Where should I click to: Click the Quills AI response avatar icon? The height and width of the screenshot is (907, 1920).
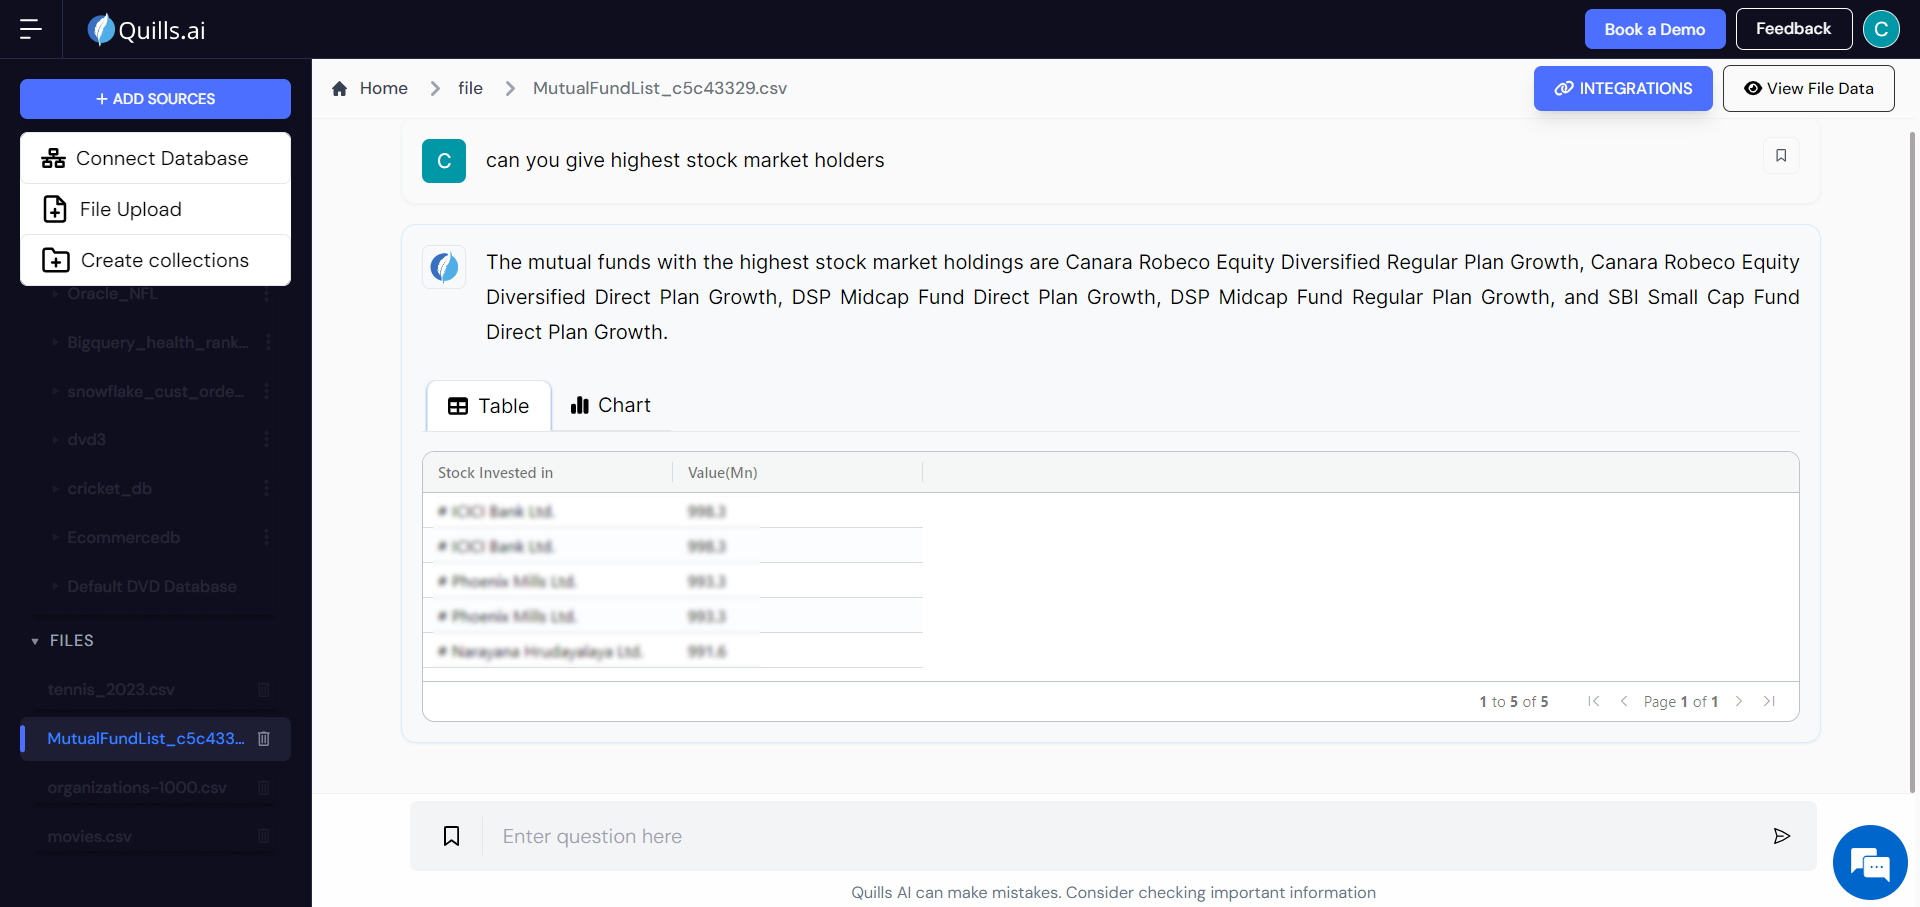tap(444, 267)
